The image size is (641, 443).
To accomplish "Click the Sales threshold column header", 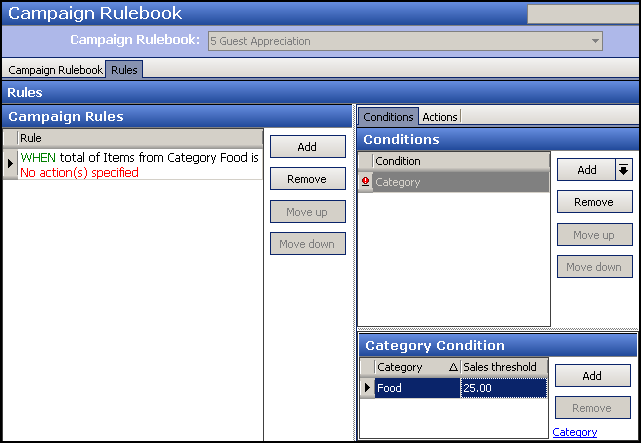I will [504, 367].
